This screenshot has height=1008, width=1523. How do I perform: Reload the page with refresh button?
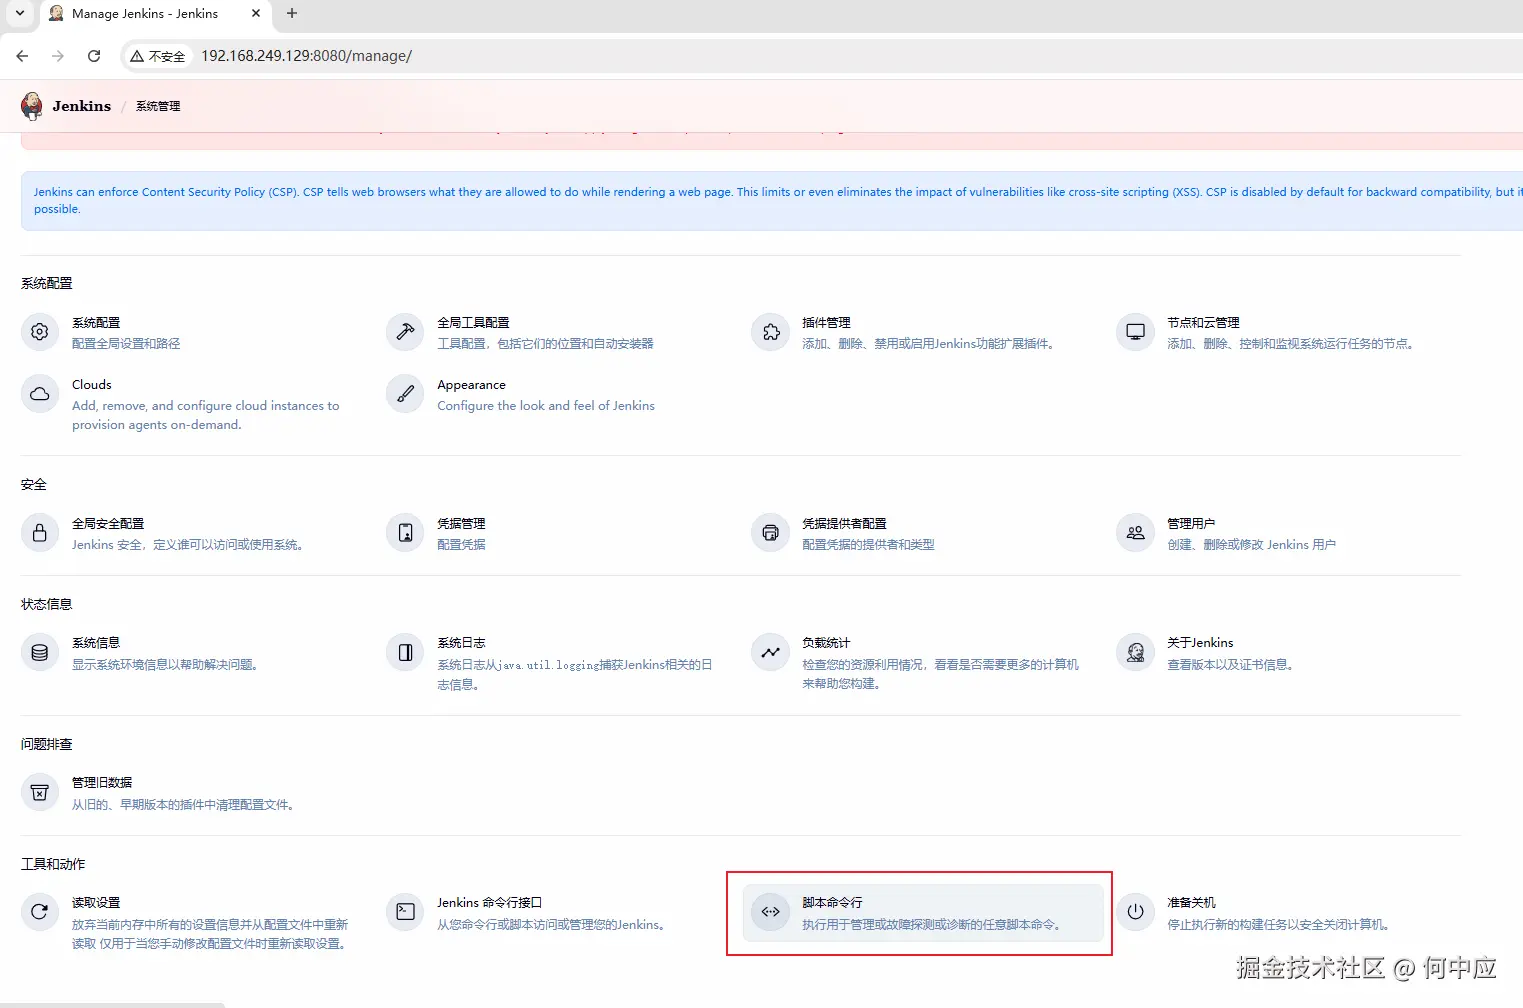click(94, 56)
